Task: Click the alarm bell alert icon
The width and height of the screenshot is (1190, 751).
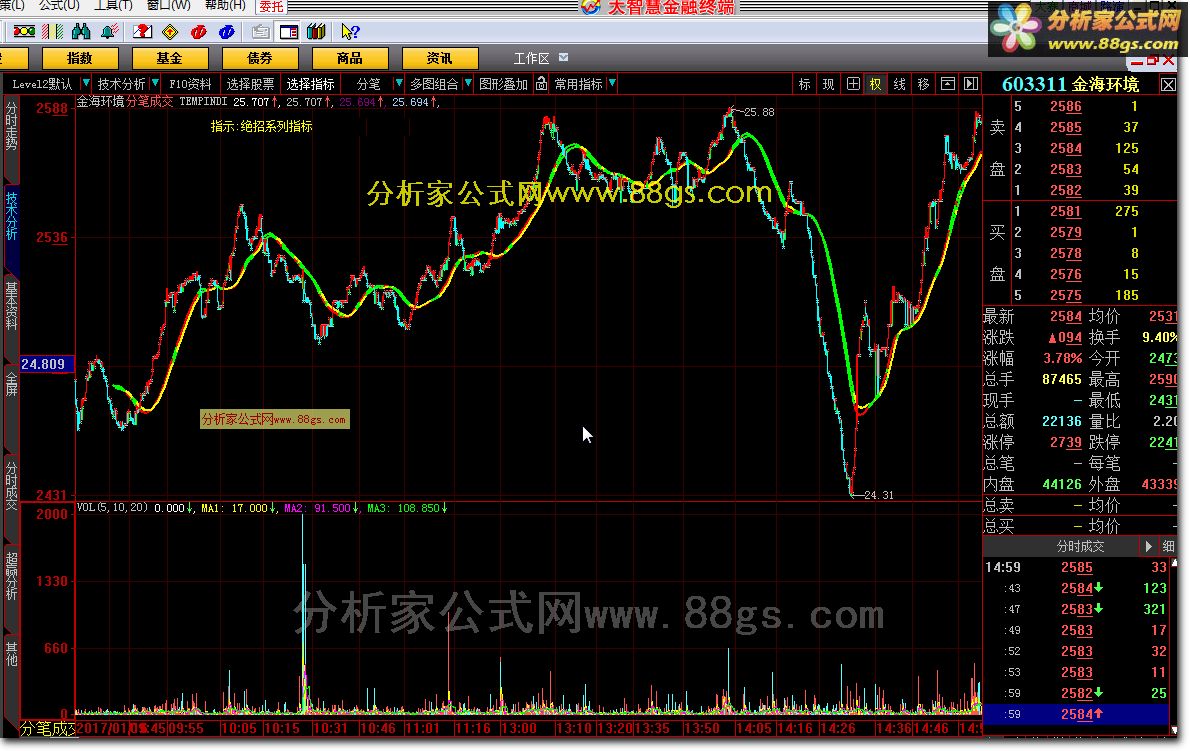Action: point(110,32)
